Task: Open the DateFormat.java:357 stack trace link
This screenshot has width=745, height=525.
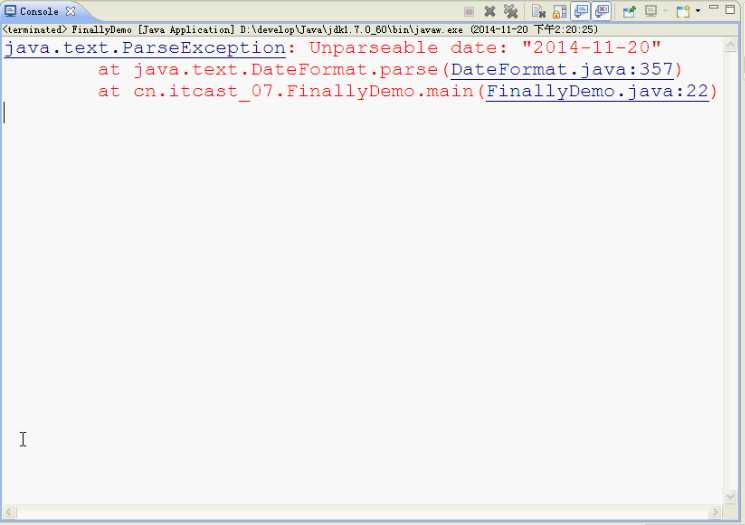Action: tap(562, 70)
